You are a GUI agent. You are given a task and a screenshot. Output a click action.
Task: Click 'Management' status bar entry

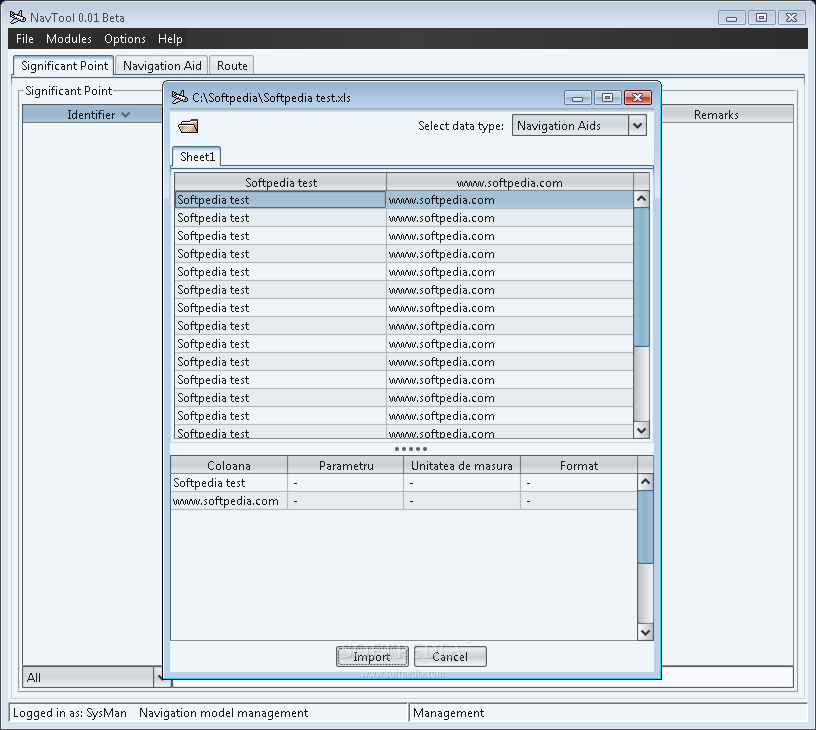click(x=449, y=713)
